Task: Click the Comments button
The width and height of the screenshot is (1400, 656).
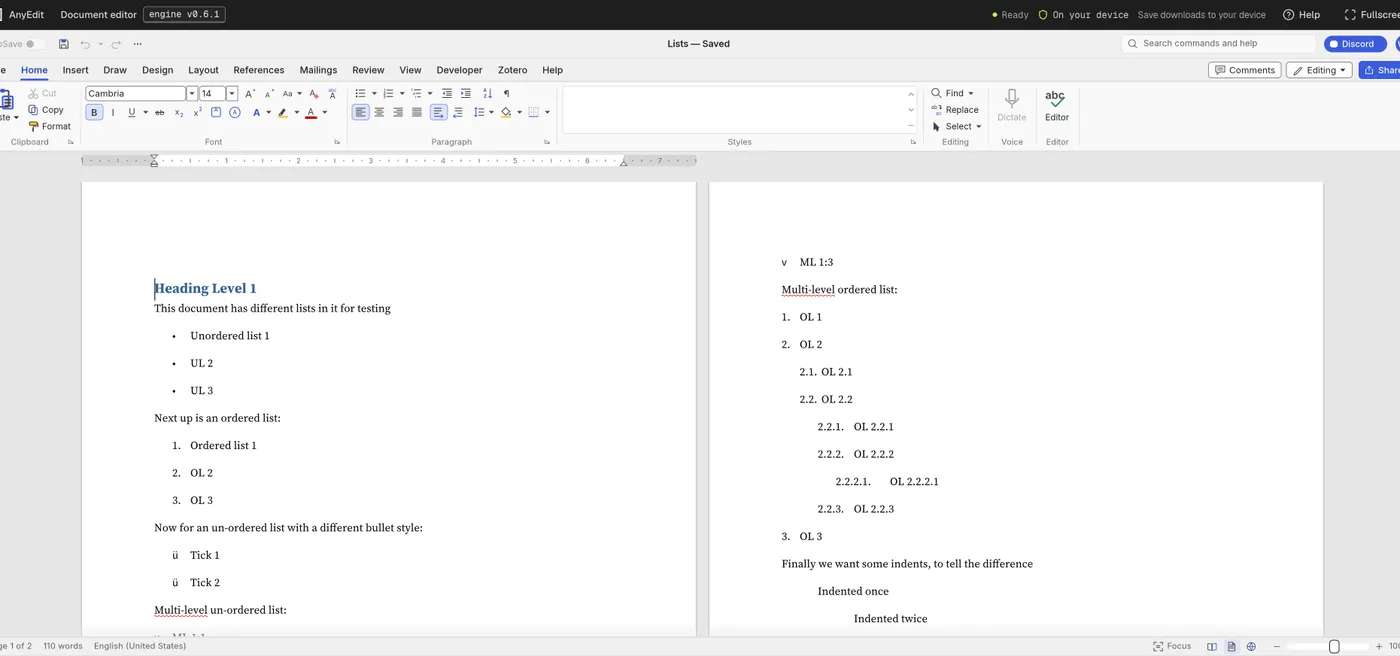Action: point(1245,70)
